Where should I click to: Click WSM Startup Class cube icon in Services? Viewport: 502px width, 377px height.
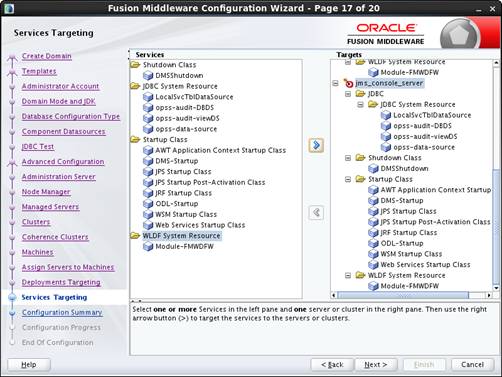(148, 214)
